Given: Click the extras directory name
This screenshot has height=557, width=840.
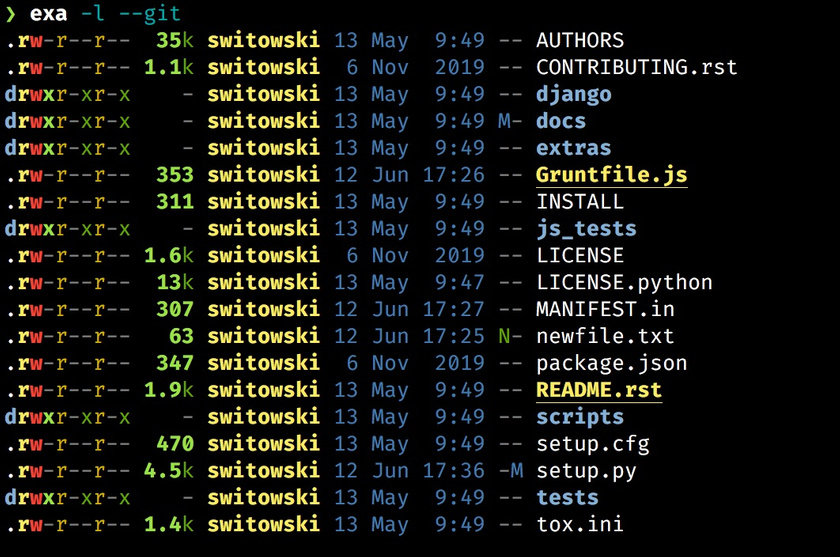Looking at the screenshot, I should coord(573,148).
